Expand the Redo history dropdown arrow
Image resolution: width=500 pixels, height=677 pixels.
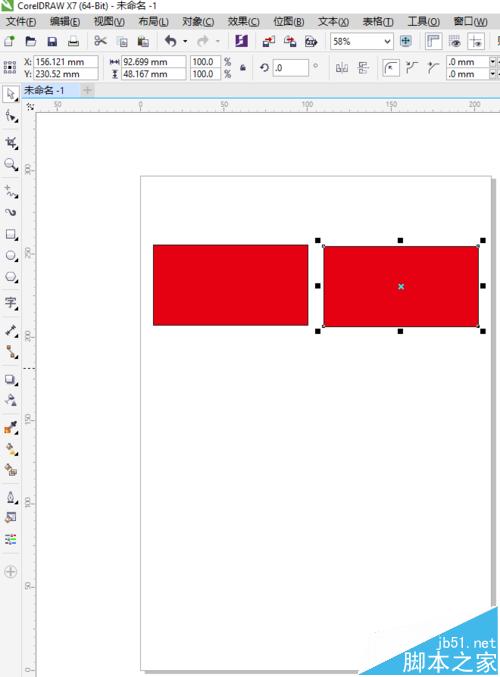(218, 41)
